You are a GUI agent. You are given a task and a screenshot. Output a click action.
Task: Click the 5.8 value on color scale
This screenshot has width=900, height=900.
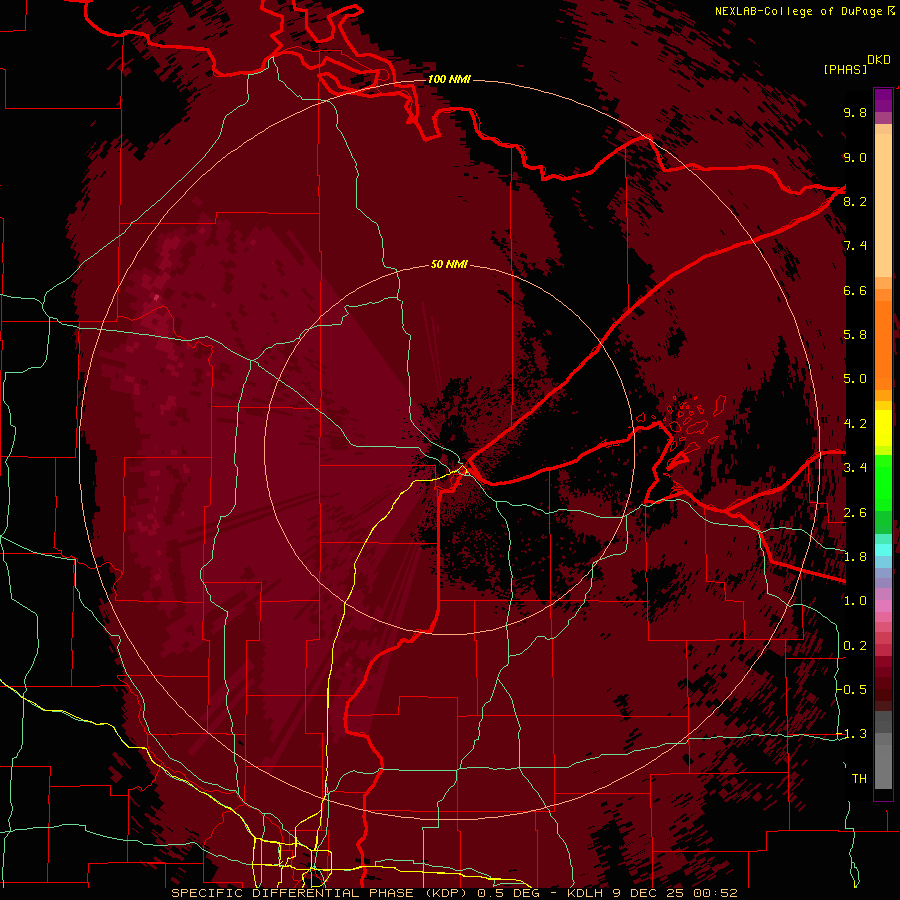click(855, 335)
